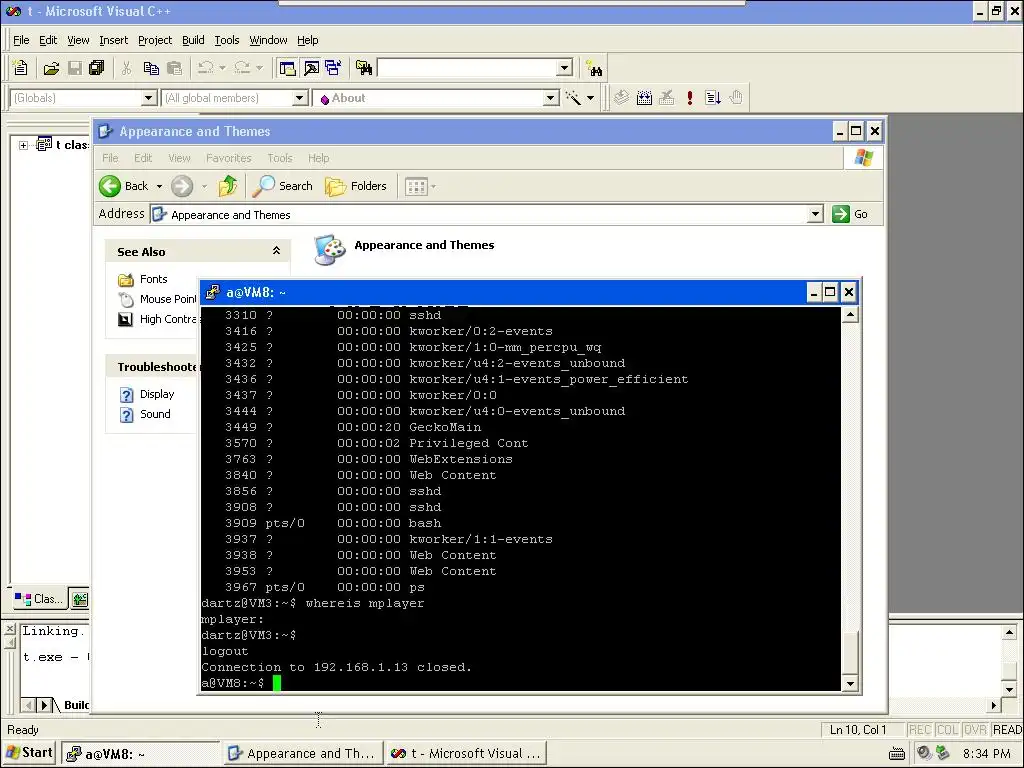Click the Redo arrow icon

242,68
